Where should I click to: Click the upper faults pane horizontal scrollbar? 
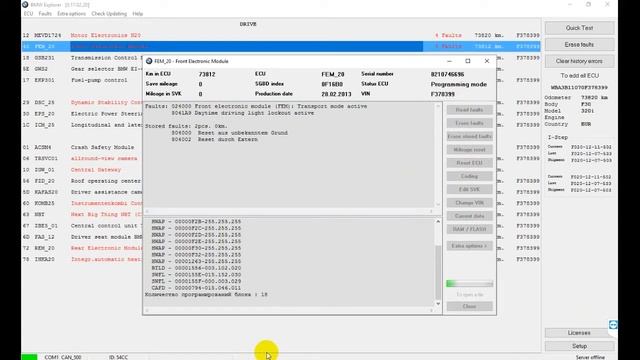pos(289,211)
